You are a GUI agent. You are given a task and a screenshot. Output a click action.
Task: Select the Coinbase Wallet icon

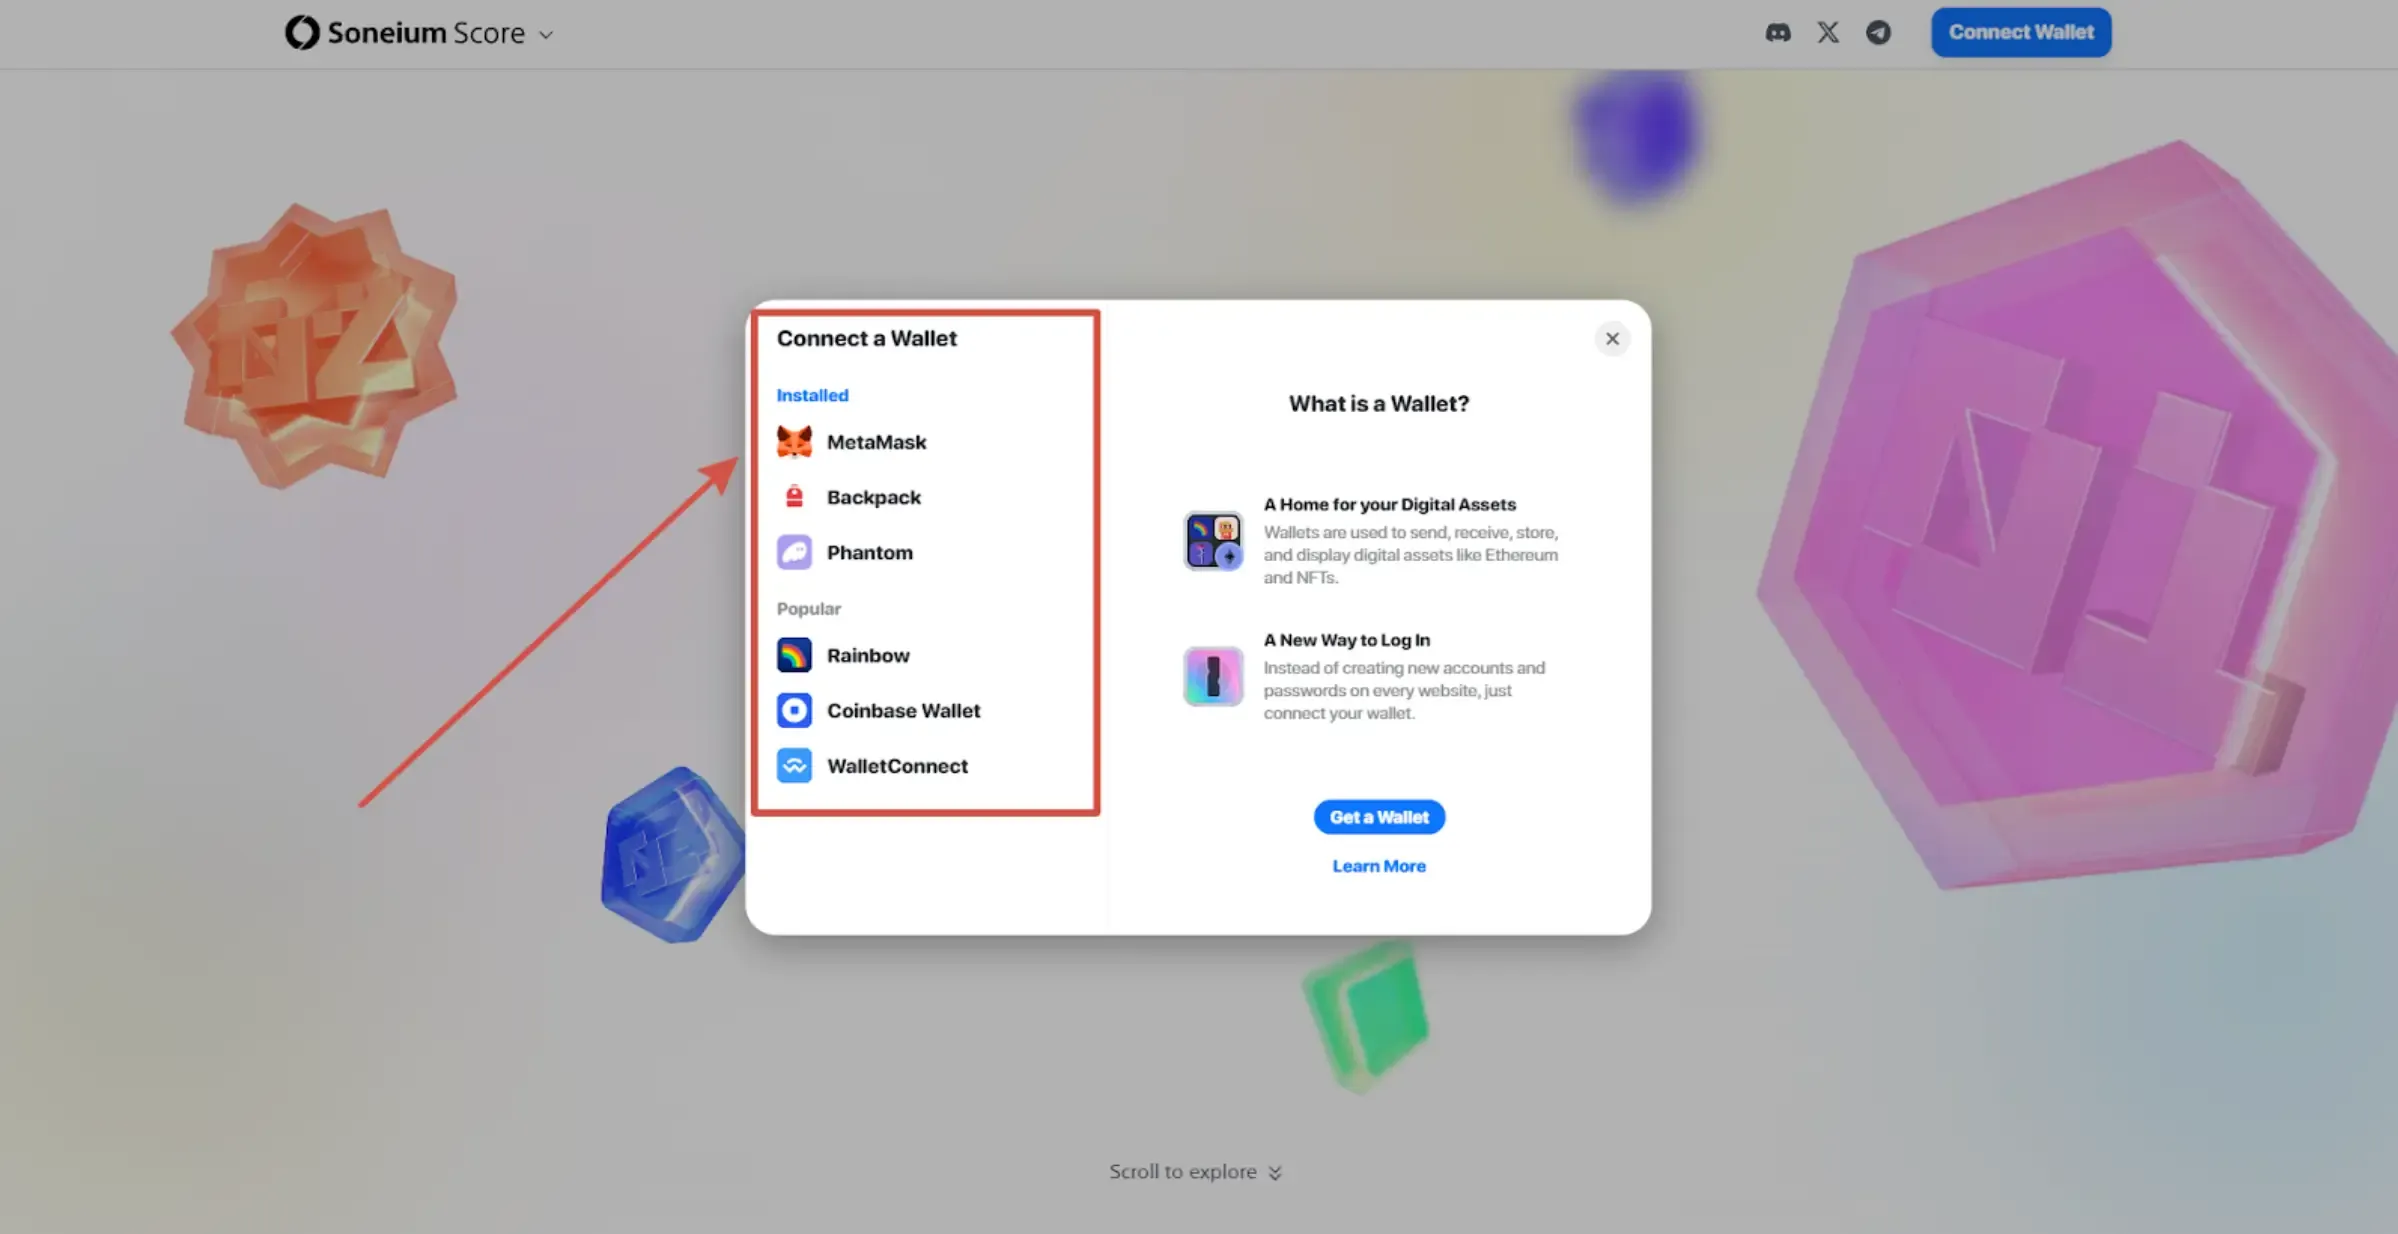click(793, 710)
